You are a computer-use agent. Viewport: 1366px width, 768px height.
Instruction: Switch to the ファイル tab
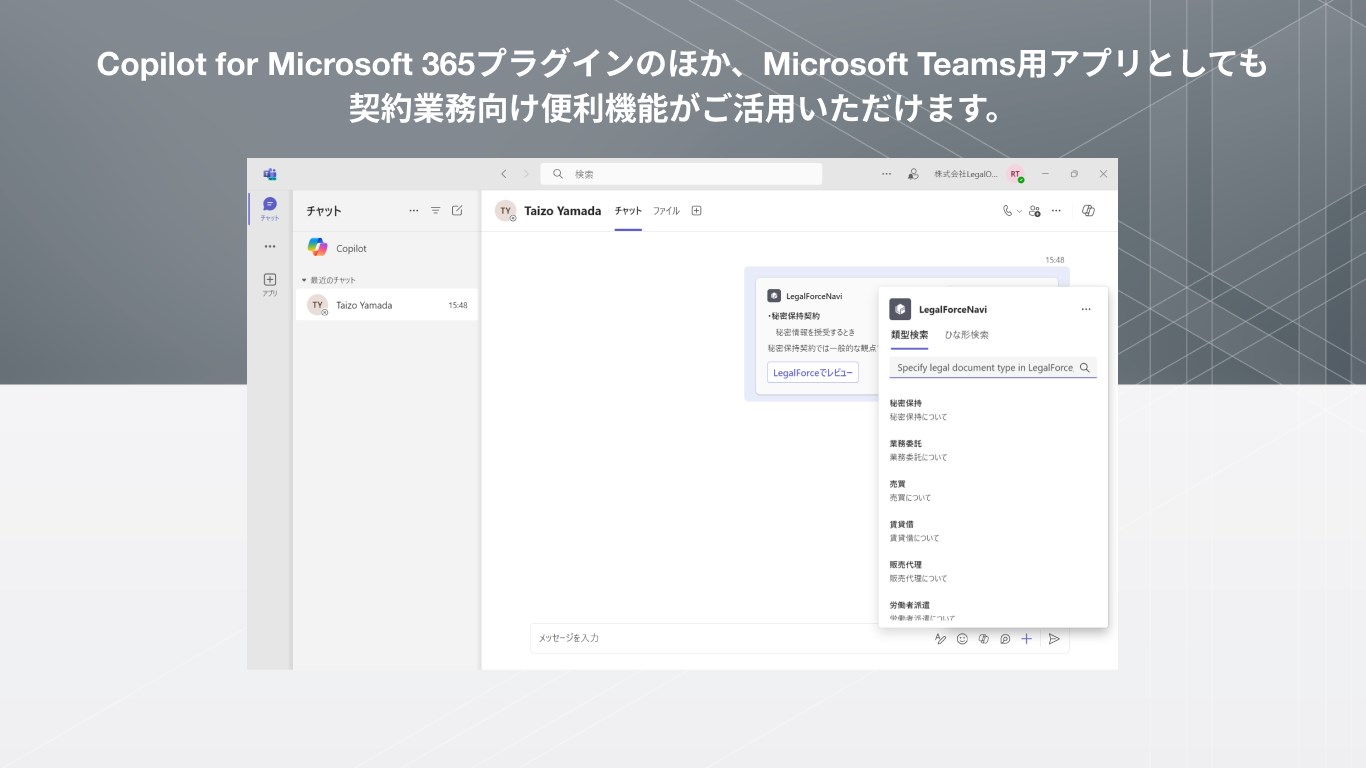(x=666, y=211)
